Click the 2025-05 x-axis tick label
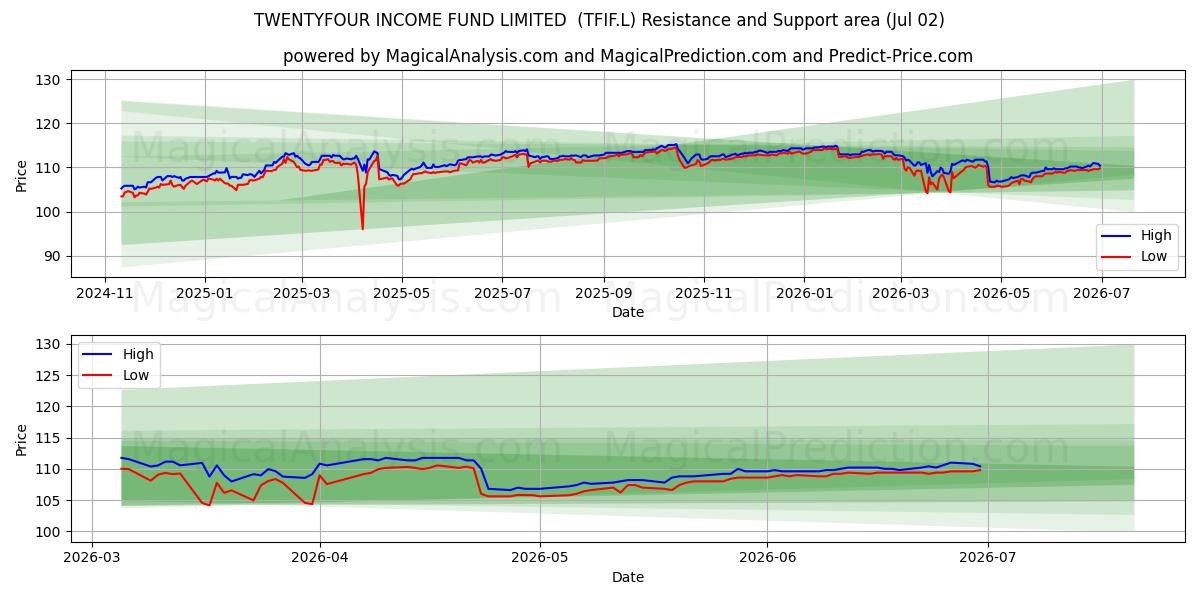 [x=402, y=295]
